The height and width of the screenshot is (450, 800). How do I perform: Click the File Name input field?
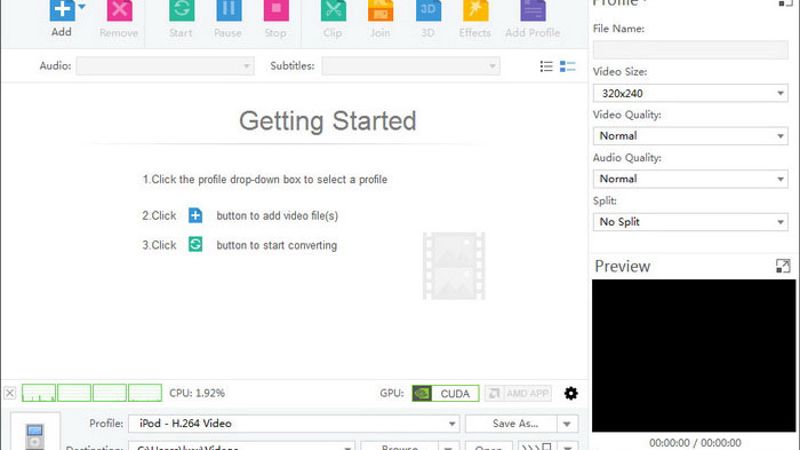pos(690,50)
